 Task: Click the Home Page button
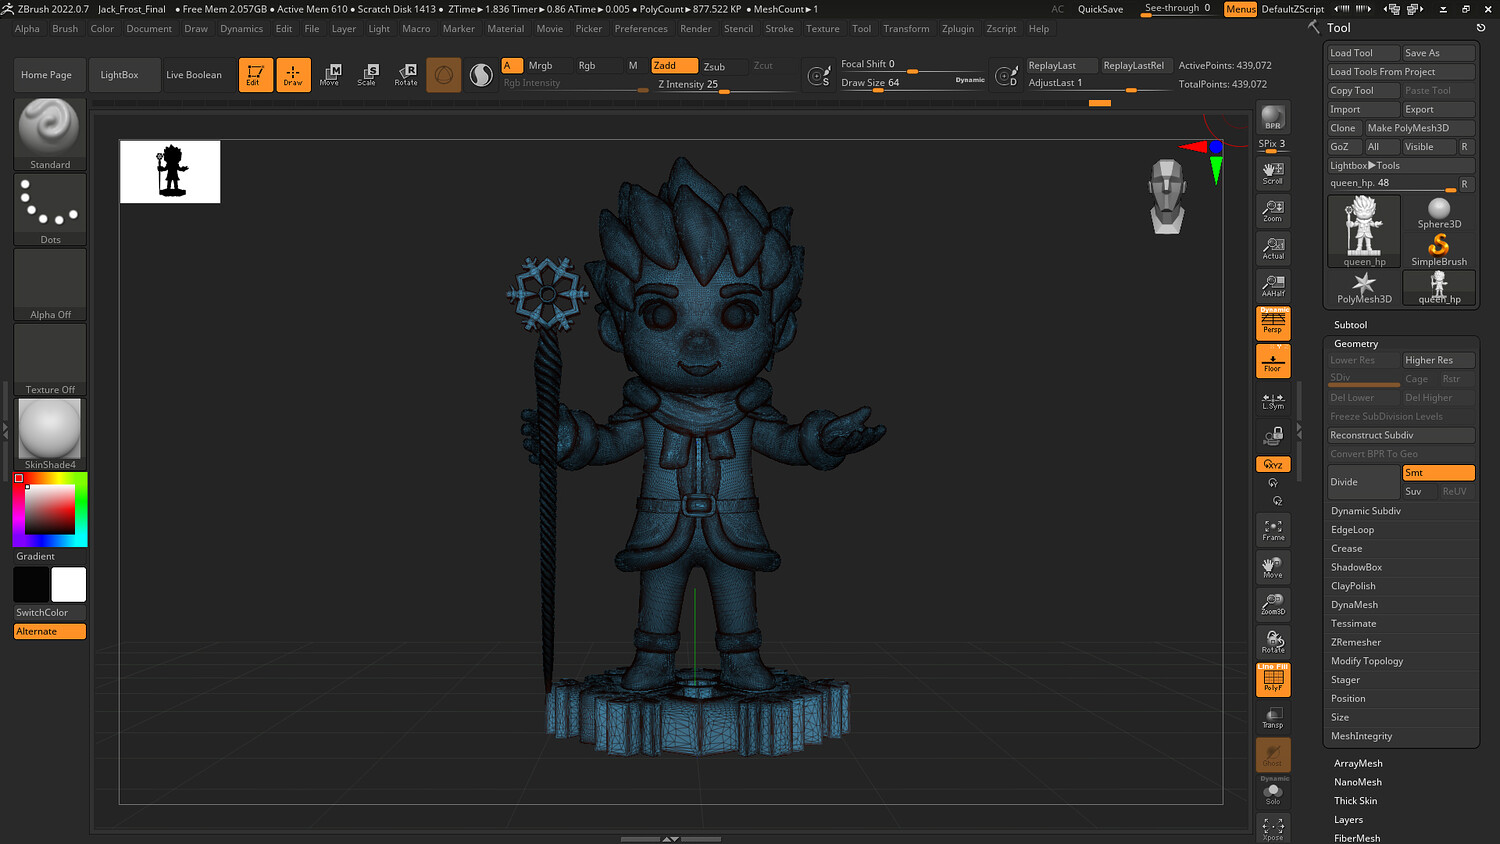coord(46,75)
